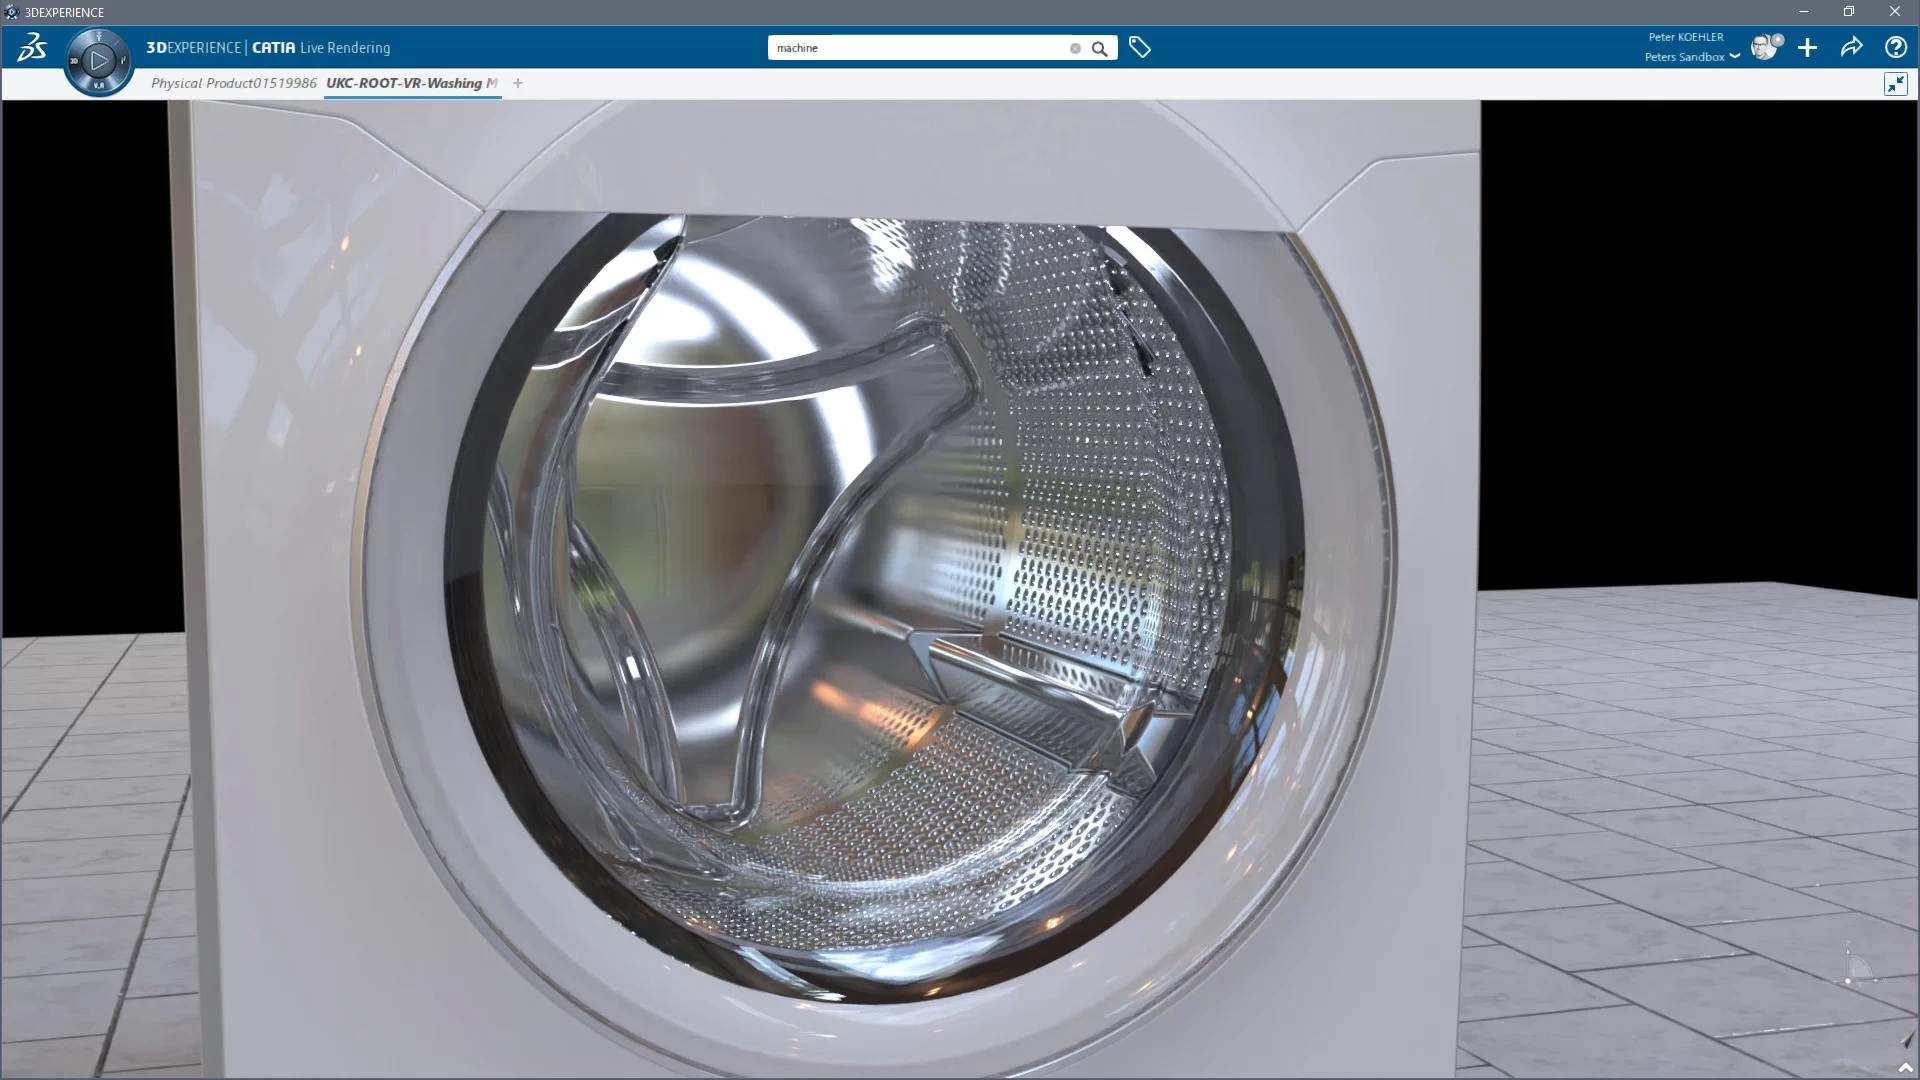This screenshot has width=1920, height=1080.
Task: Toggle exit full screen with the corner arrows icon
Action: (1896, 84)
